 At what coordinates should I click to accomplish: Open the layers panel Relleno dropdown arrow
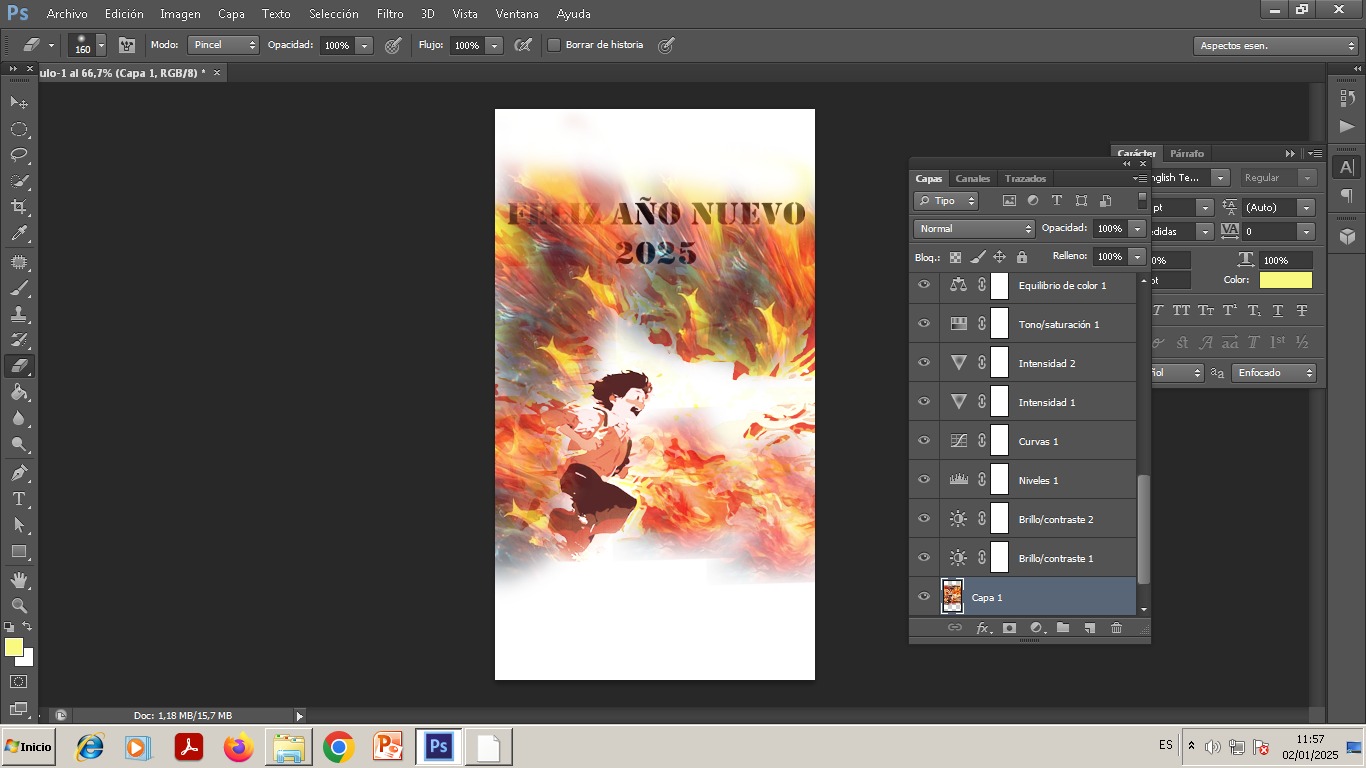coord(1137,257)
